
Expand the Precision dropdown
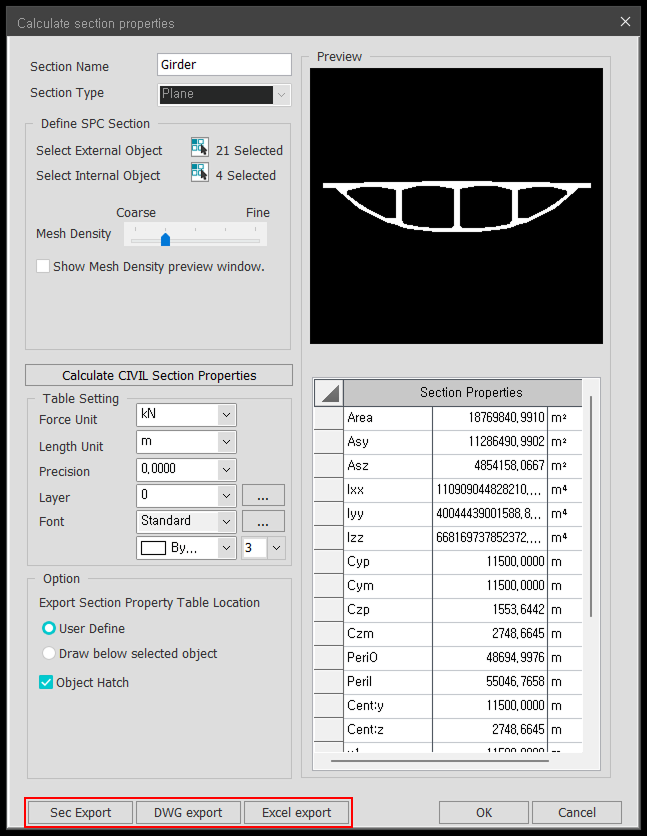tap(227, 470)
